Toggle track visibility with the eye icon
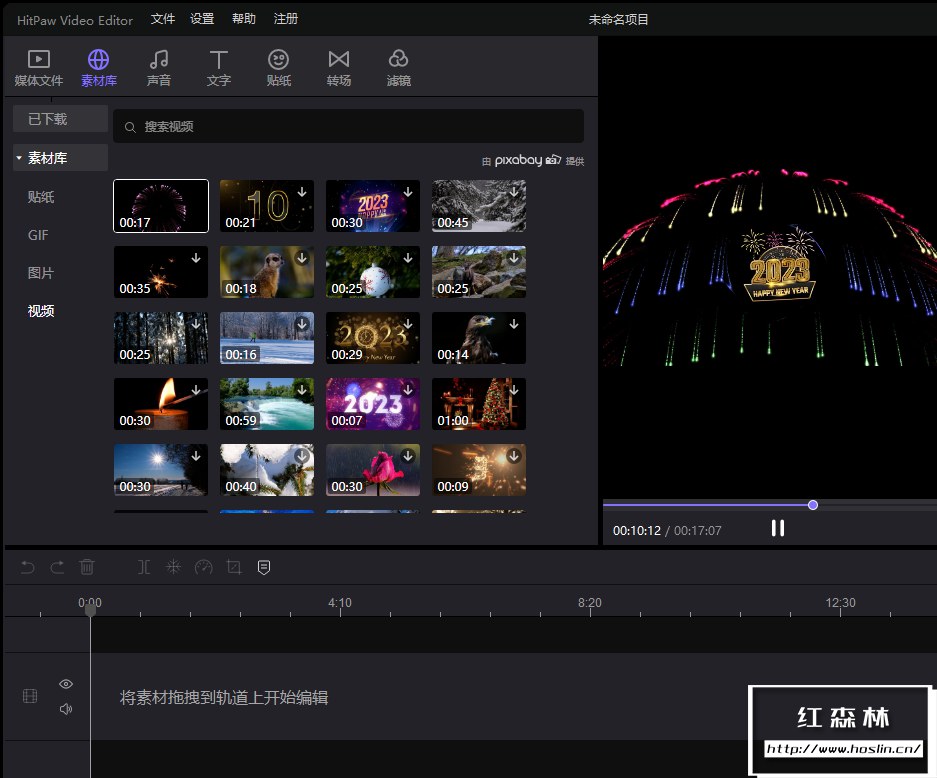Image resolution: width=937 pixels, height=778 pixels. [x=66, y=684]
